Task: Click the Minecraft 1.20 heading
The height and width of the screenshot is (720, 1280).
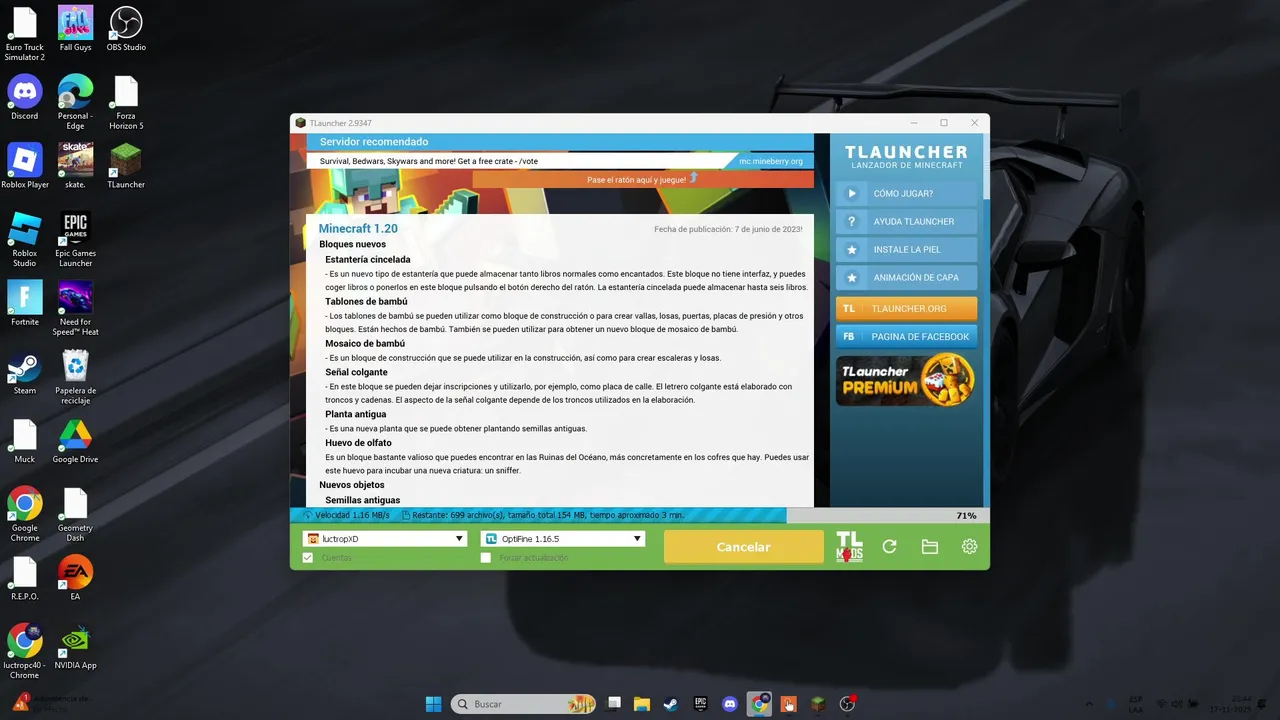Action: [358, 229]
